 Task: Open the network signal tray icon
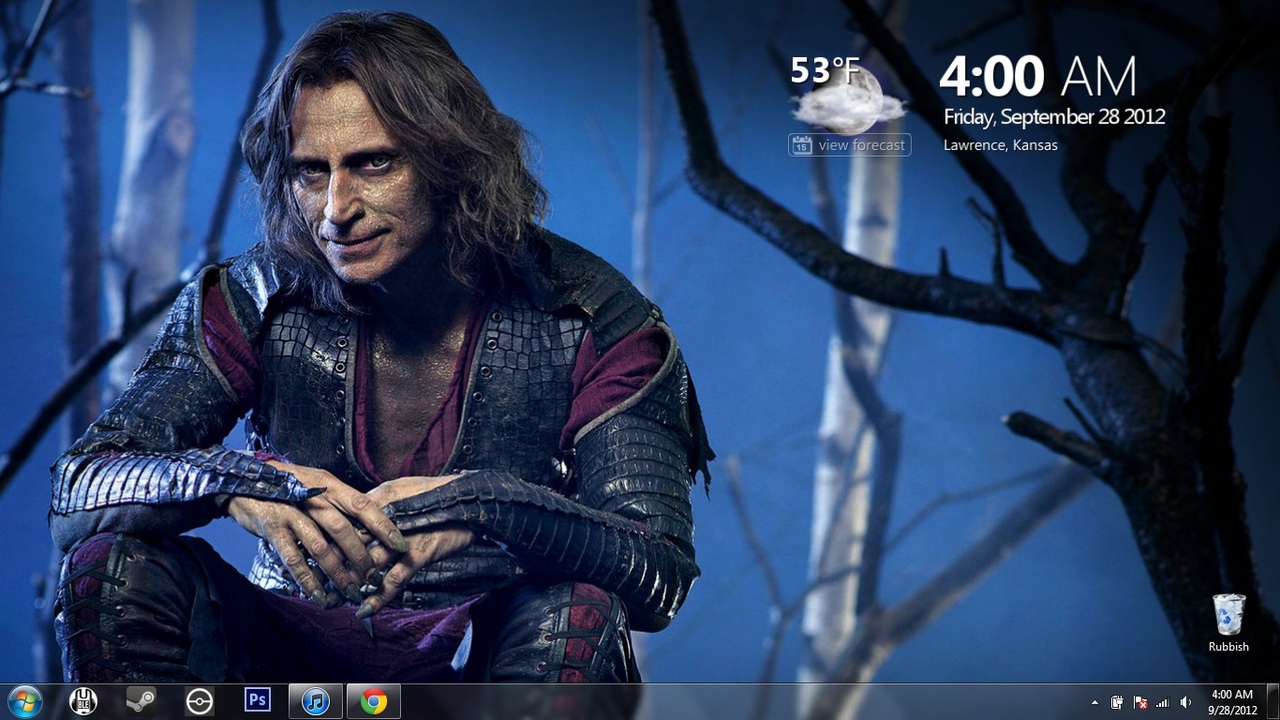[1162, 702]
